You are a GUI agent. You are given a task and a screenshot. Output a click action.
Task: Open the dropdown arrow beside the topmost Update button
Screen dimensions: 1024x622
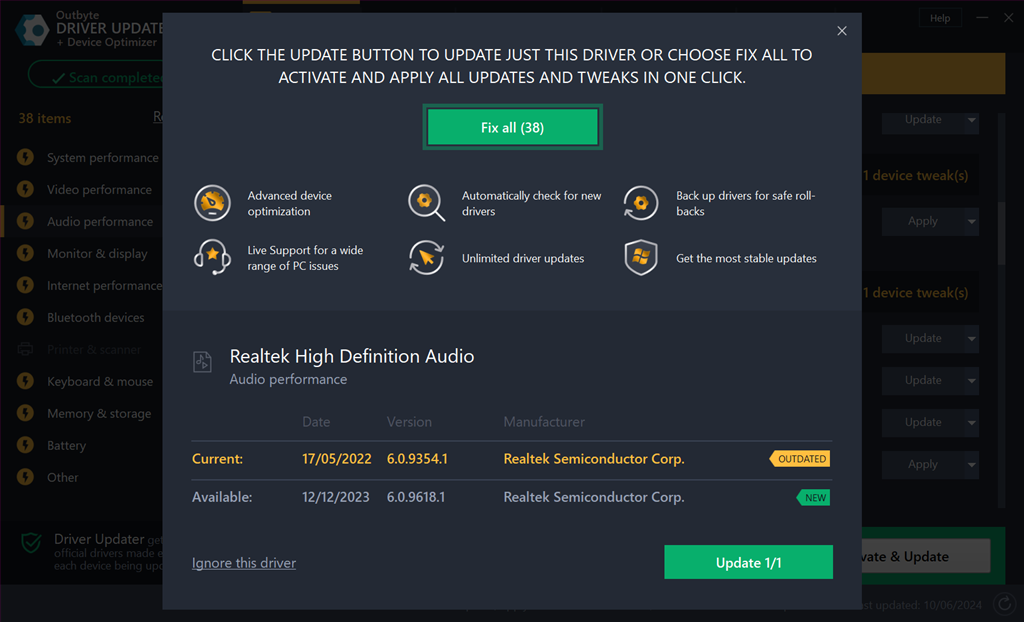tap(972, 120)
